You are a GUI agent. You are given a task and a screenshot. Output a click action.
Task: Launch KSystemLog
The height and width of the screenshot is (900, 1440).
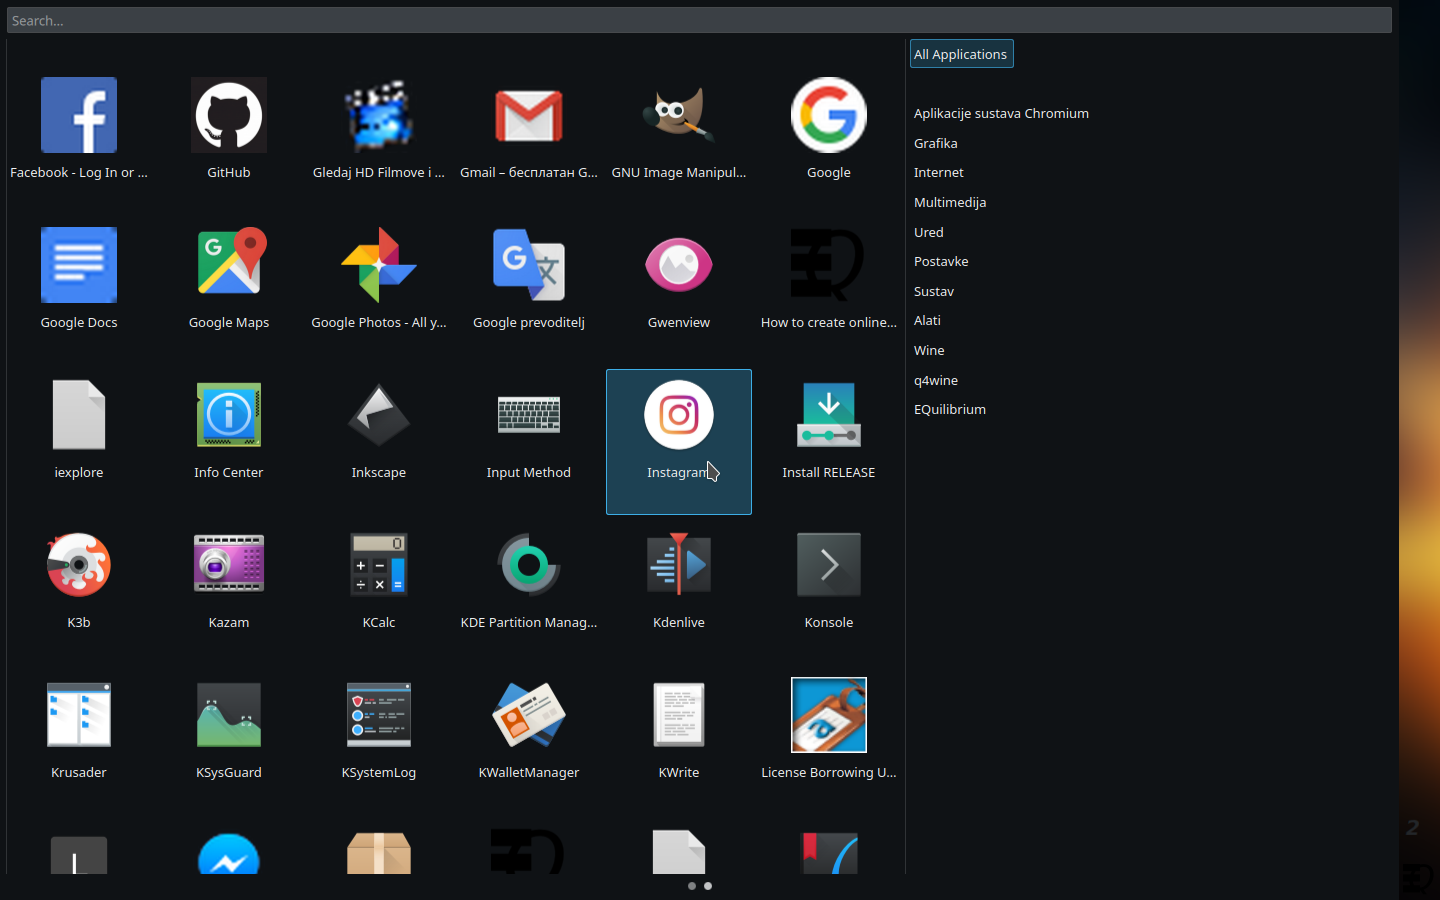click(x=379, y=715)
